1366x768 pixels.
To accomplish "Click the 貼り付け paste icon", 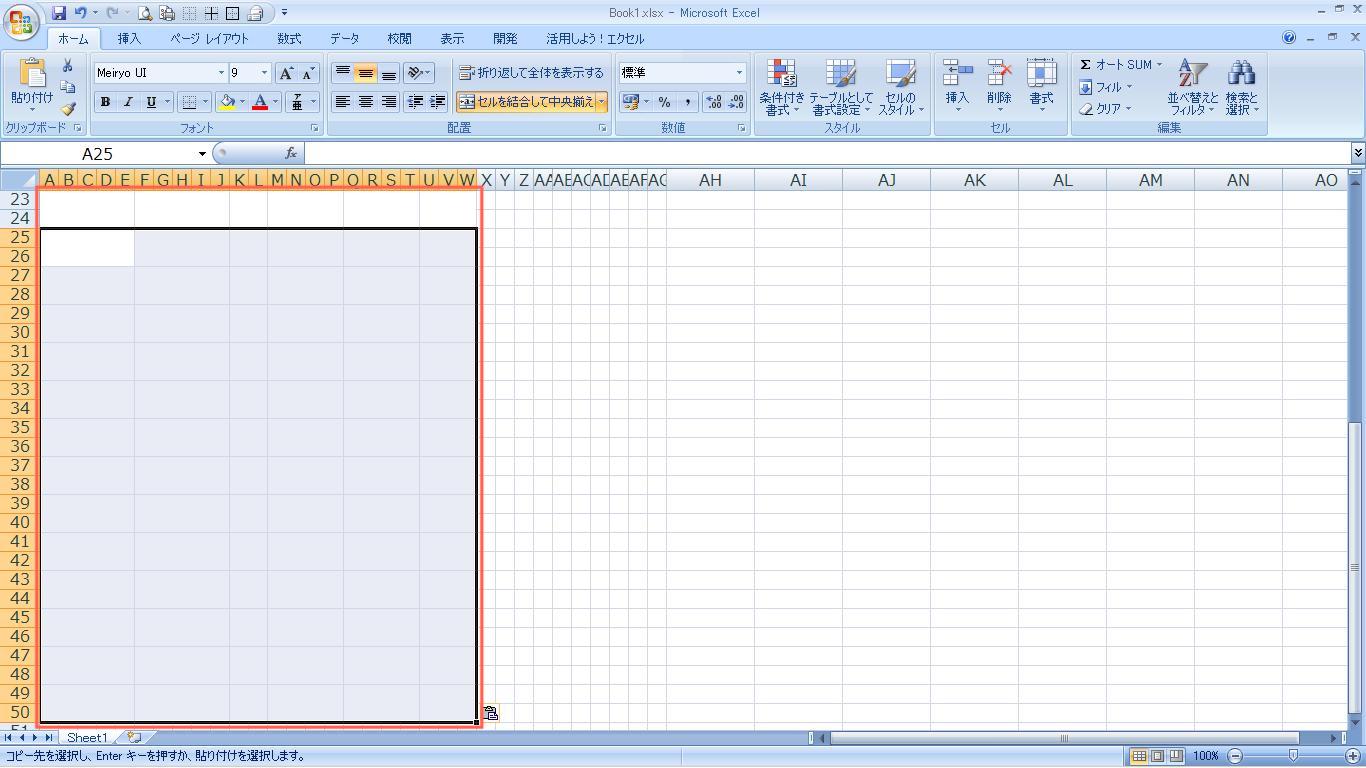I will coord(32,73).
